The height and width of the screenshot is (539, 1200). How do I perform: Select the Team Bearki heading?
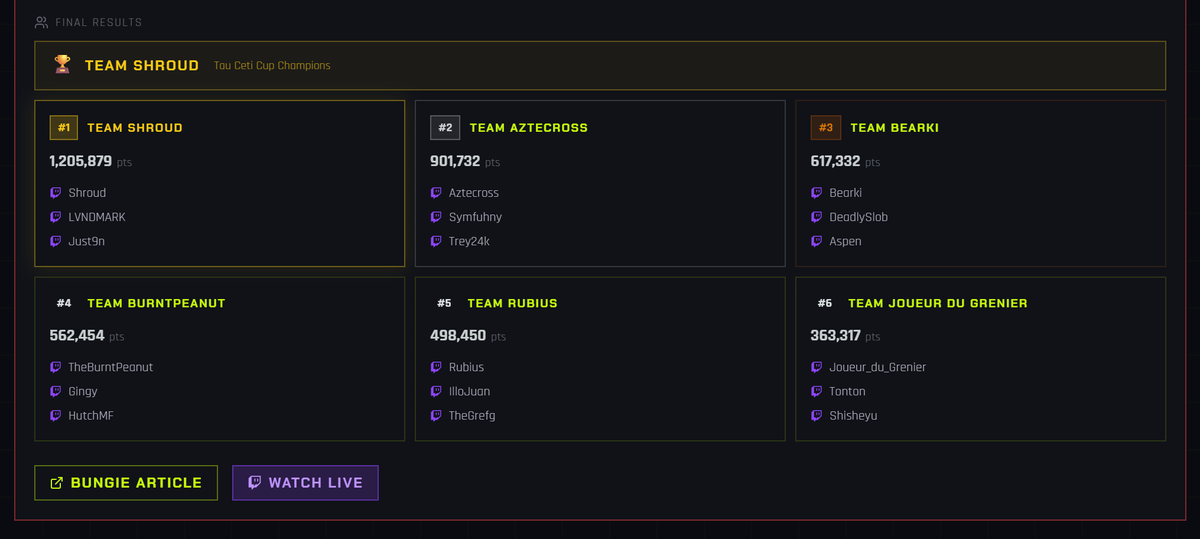[x=894, y=128]
